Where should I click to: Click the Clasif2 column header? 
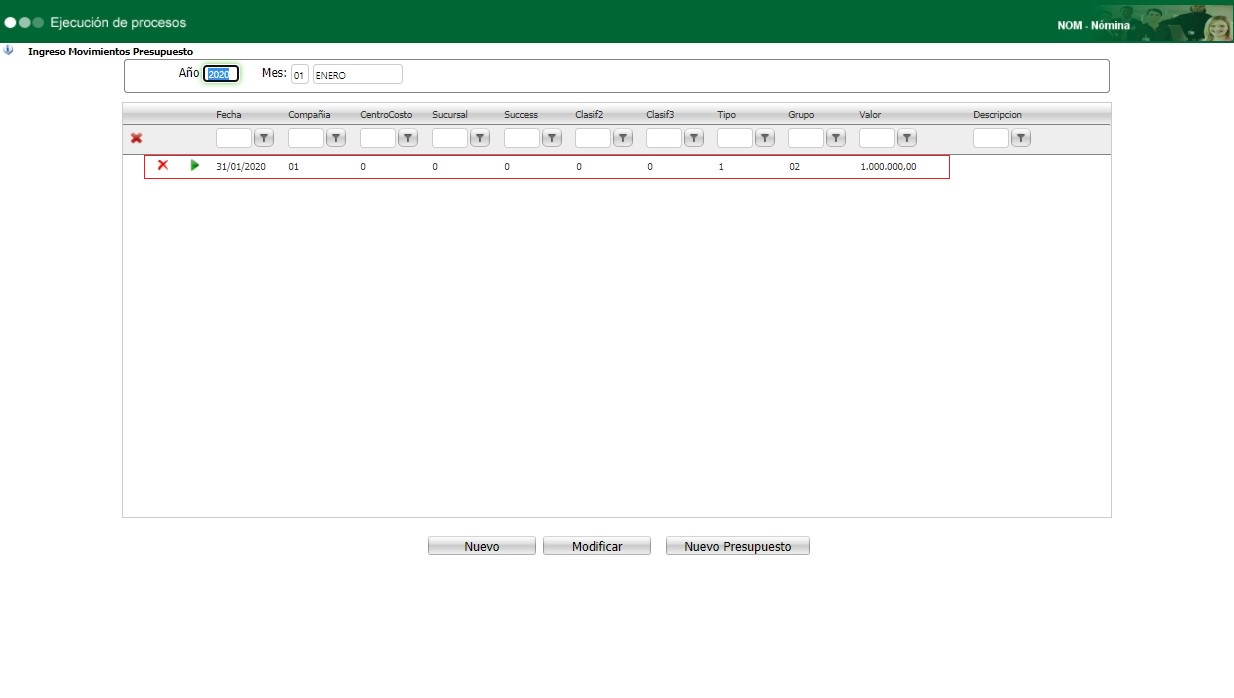coord(589,115)
